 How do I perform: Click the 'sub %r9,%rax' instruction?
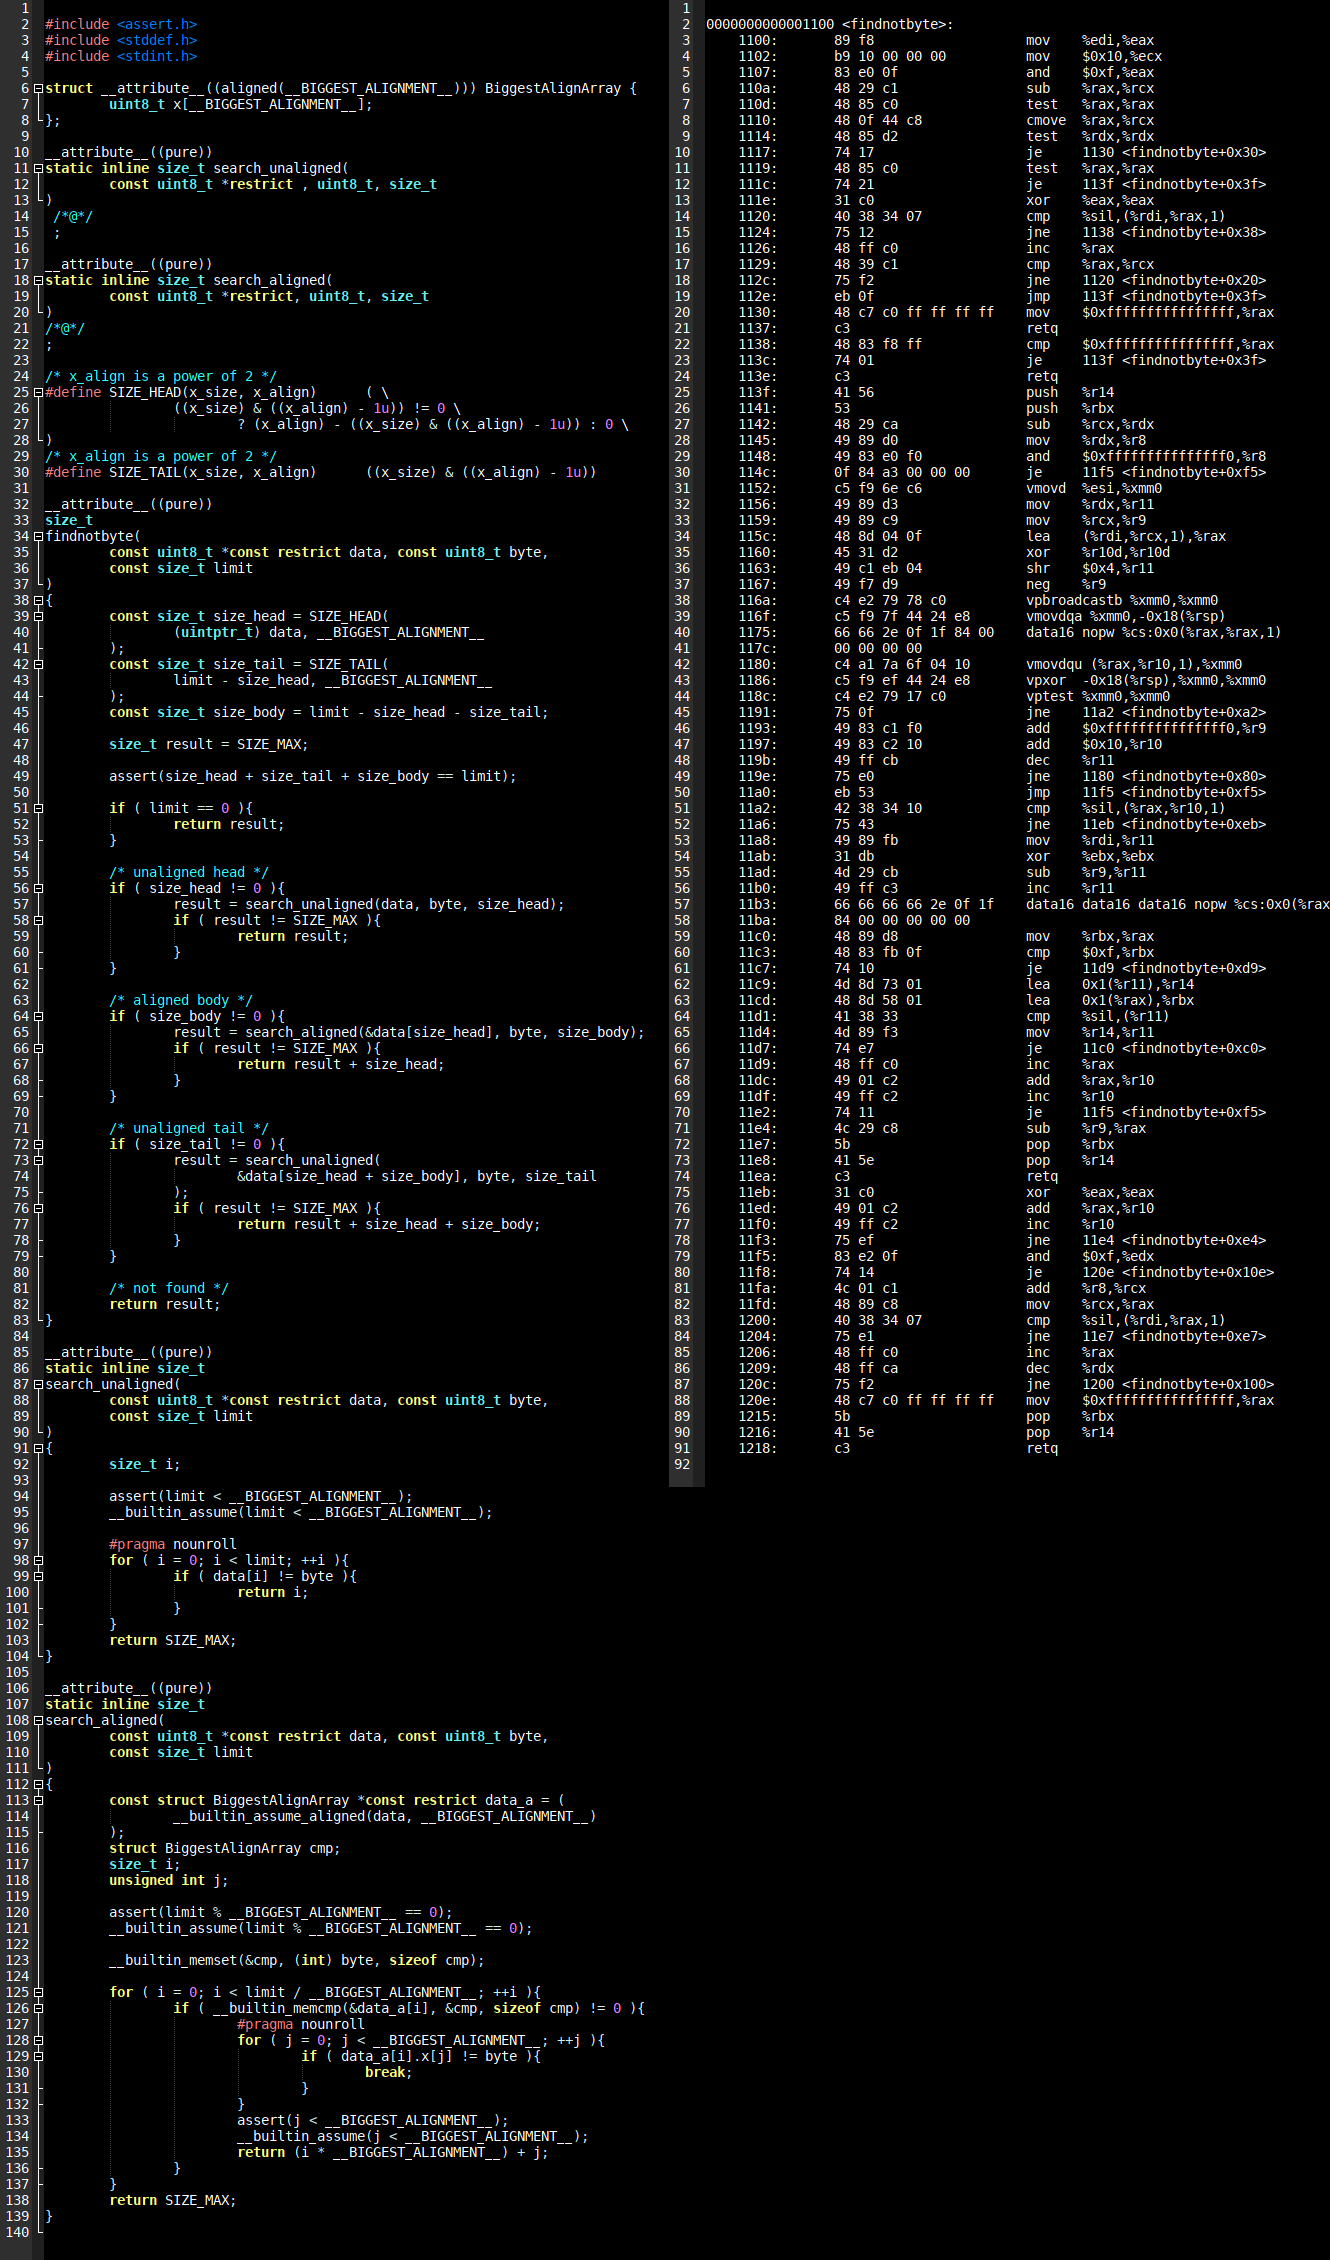coord(1086,1129)
